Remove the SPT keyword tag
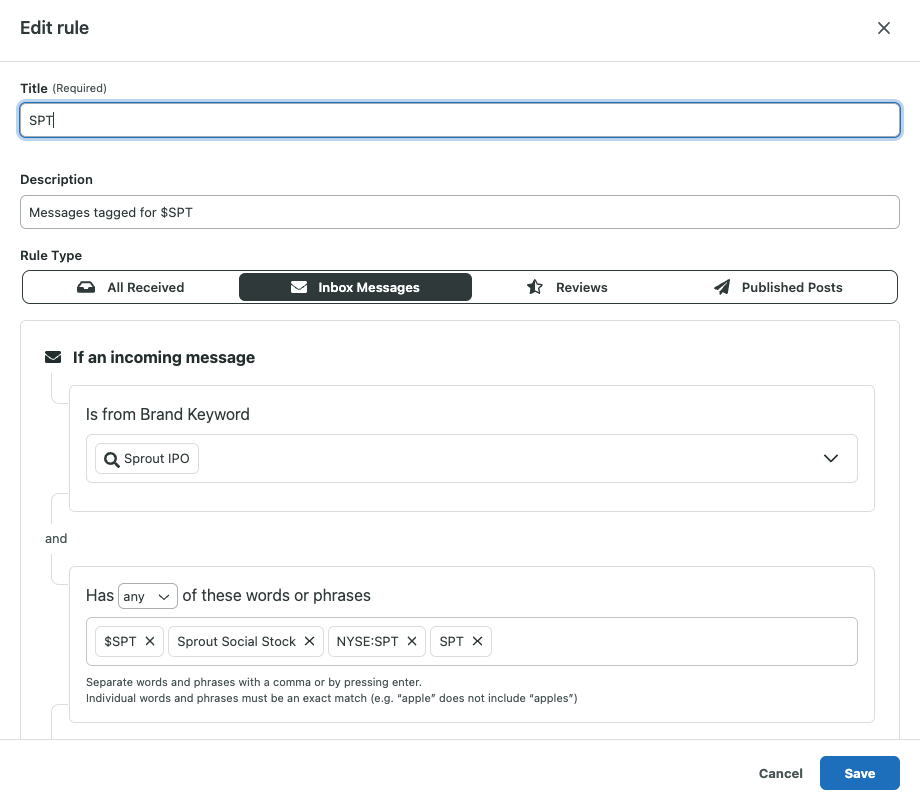Image resolution: width=920 pixels, height=803 pixels. [477, 641]
